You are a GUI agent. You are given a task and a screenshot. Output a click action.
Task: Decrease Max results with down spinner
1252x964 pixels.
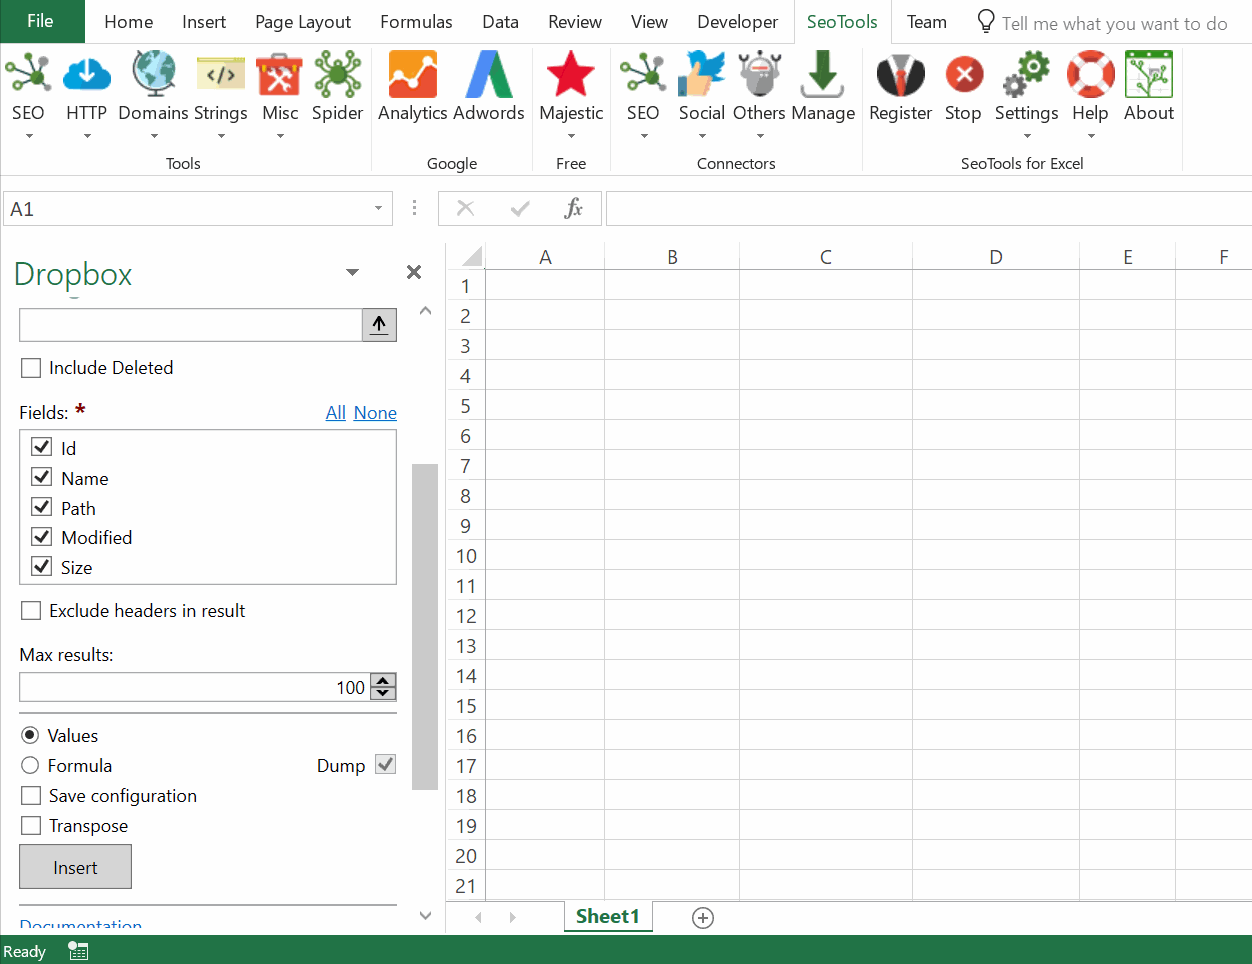[383, 693]
